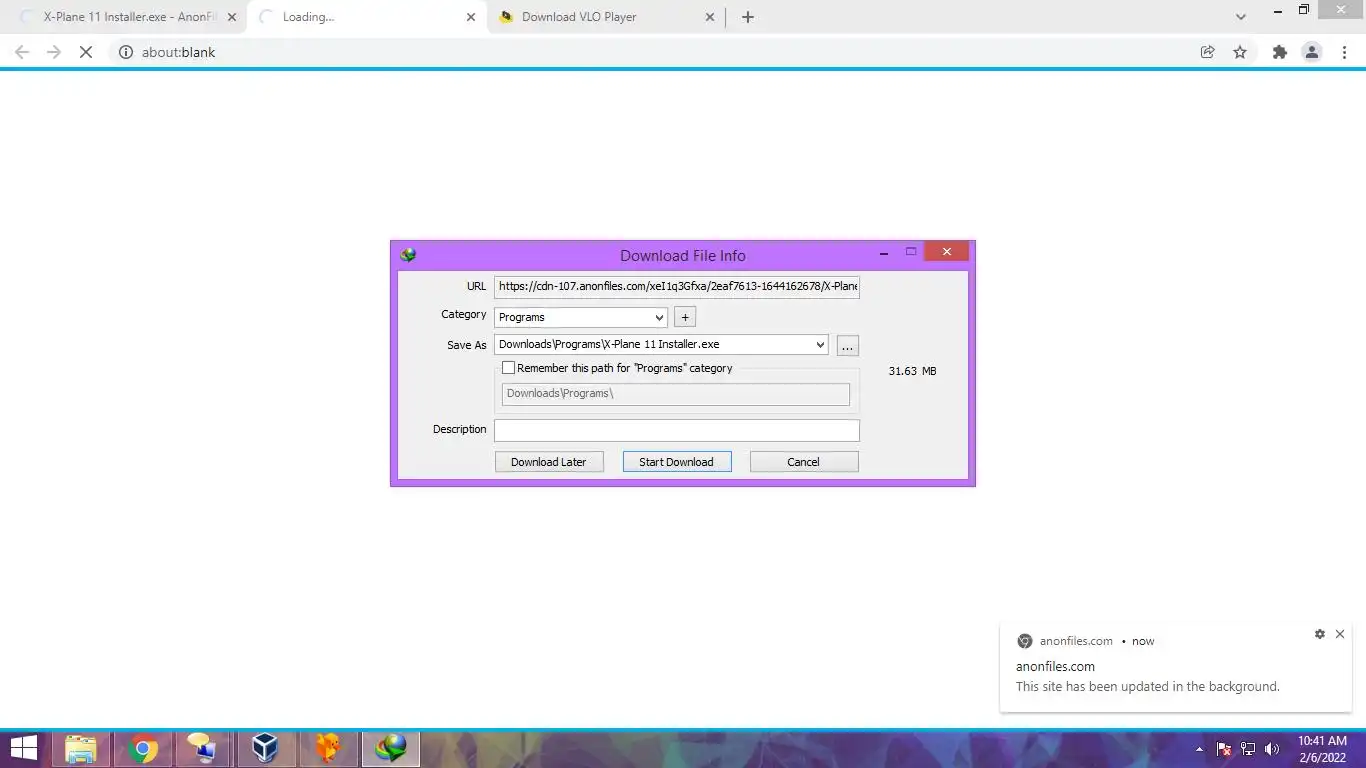Screen dimensions: 1366x768
Task: Open network status icon in tray
Action: (1248, 749)
